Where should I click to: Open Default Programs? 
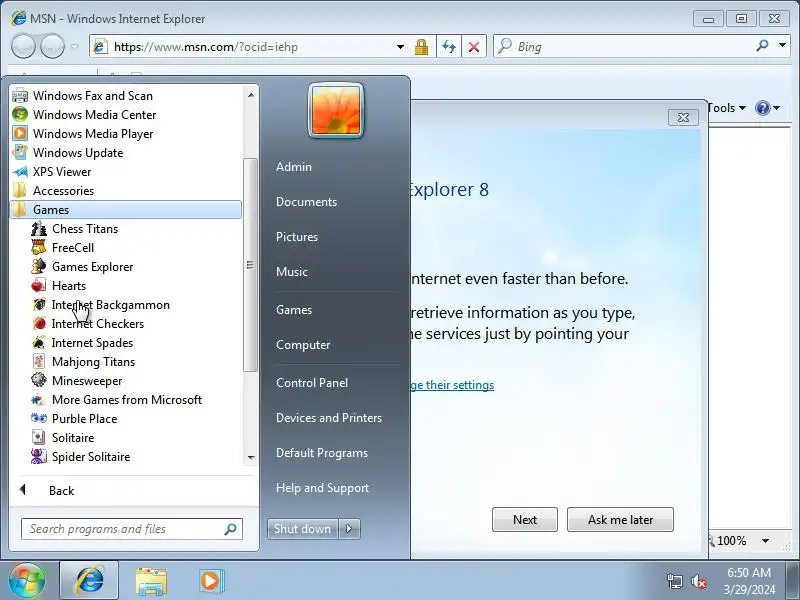tap(321, 453)
